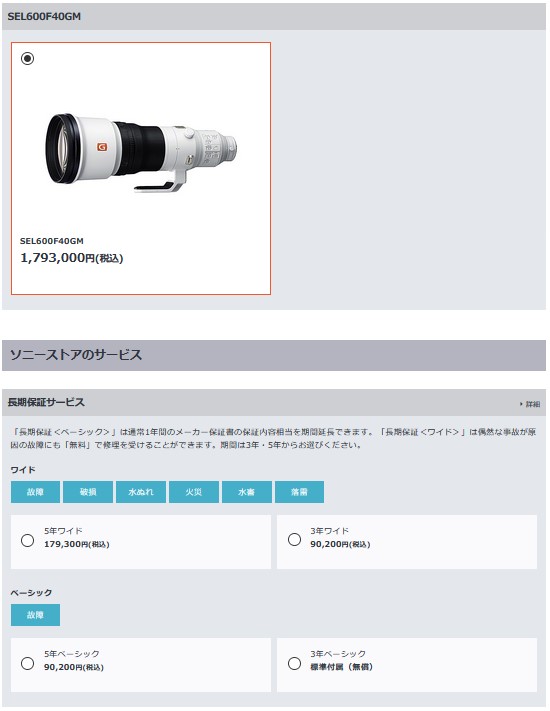This screenshot has width=550, height=711.
Task: Click the 水ぬれ coverage tag
Action: [x=141, y=492]
